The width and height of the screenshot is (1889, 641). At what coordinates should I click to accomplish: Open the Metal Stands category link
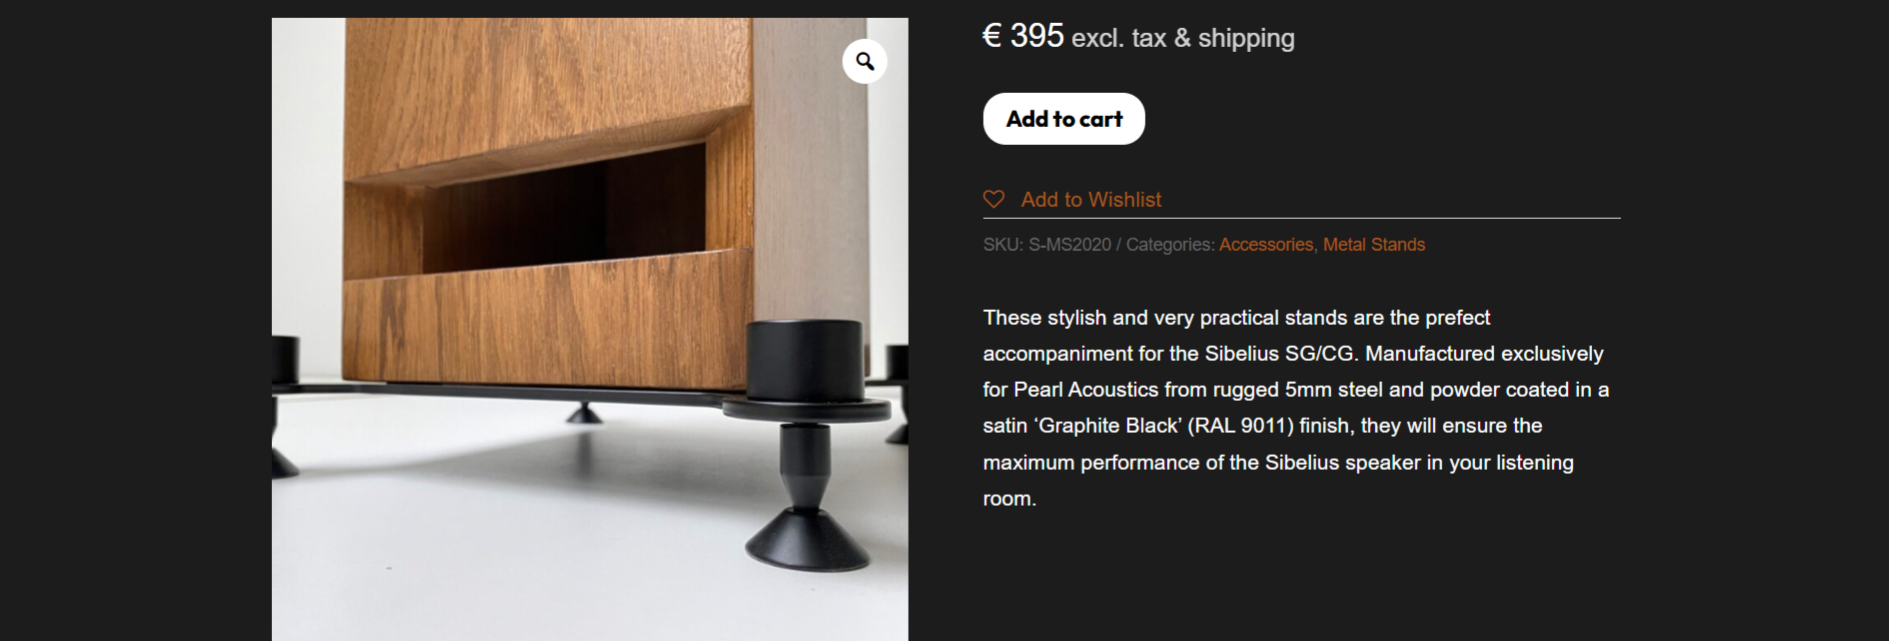click(1373, 245)
